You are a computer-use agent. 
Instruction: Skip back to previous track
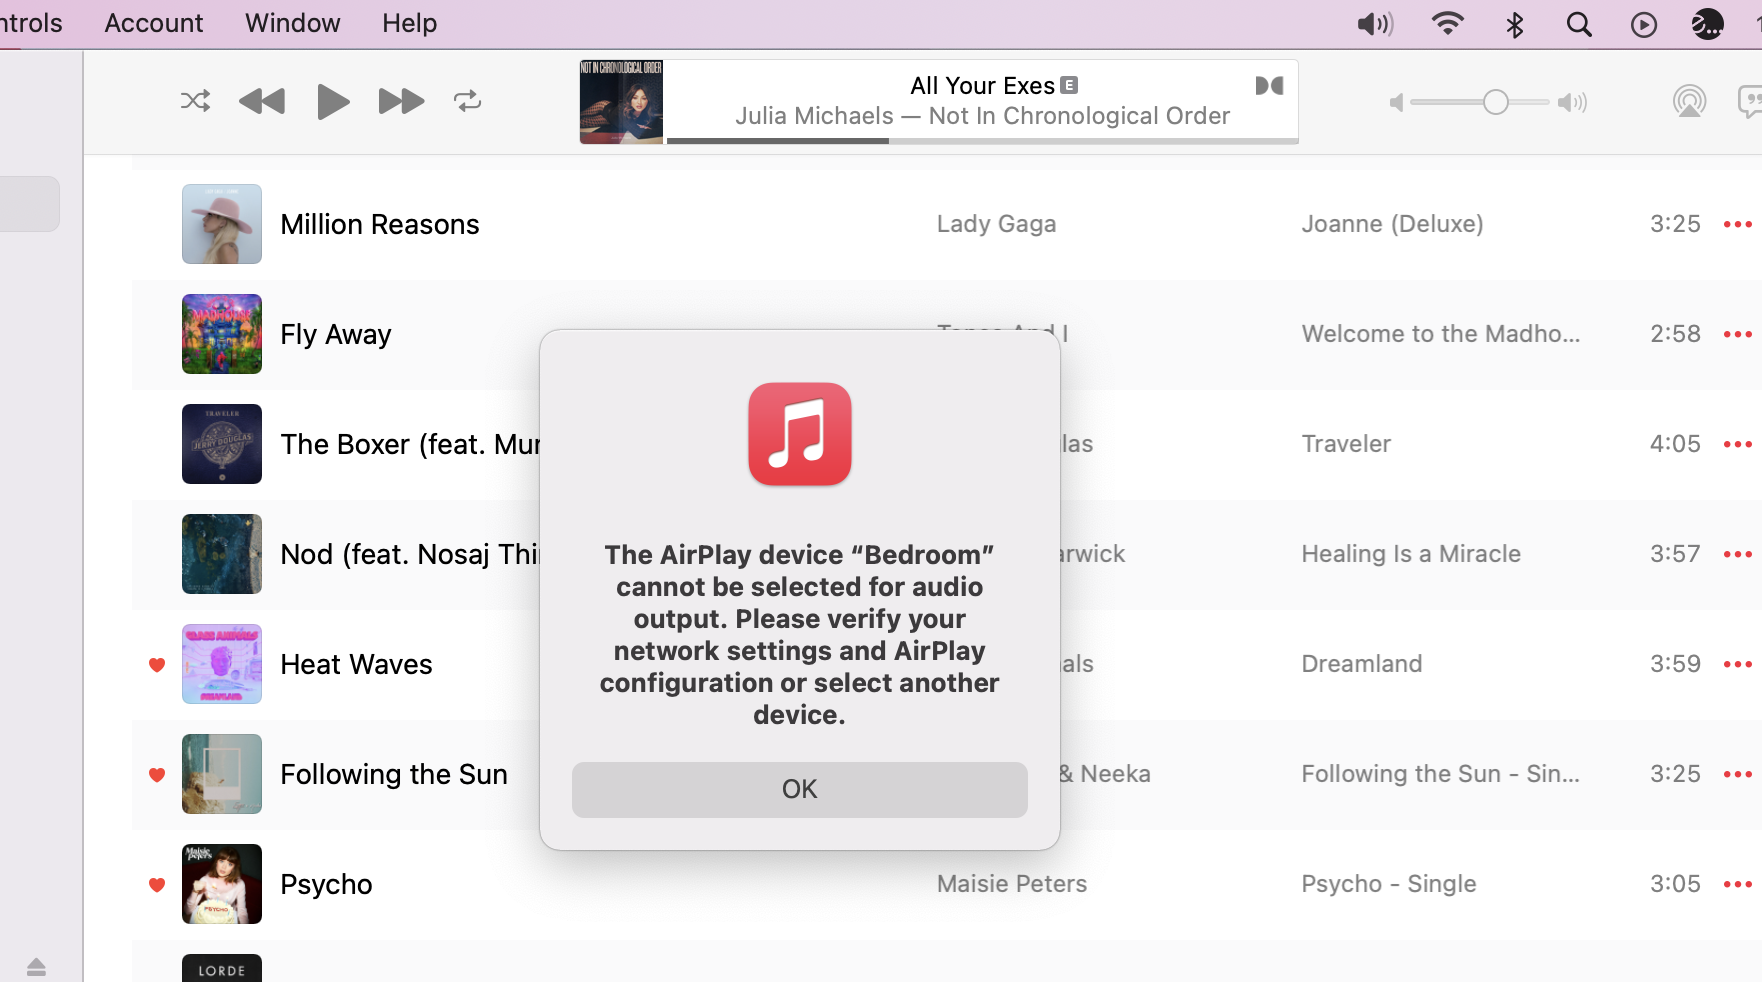tap(262, 101)
